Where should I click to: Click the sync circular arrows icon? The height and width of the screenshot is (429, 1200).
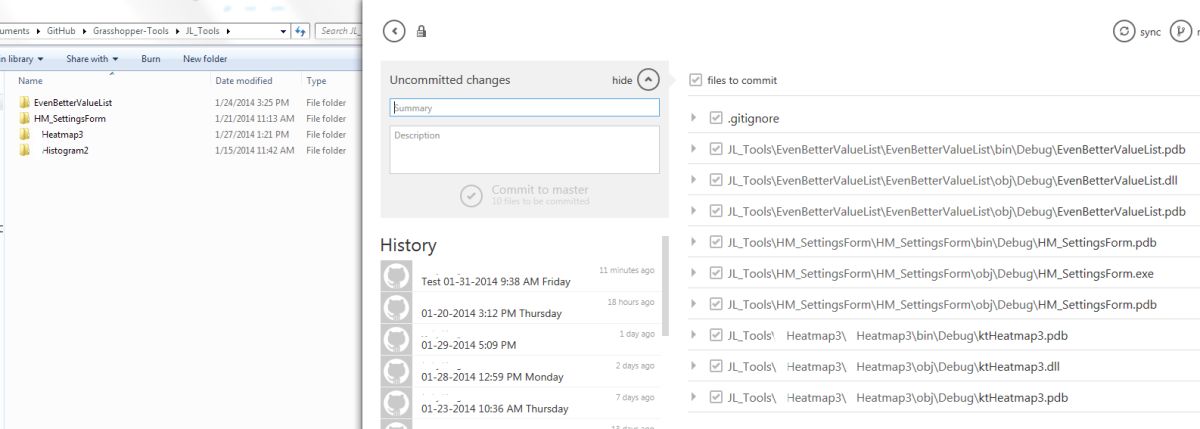click(1124, 31)
